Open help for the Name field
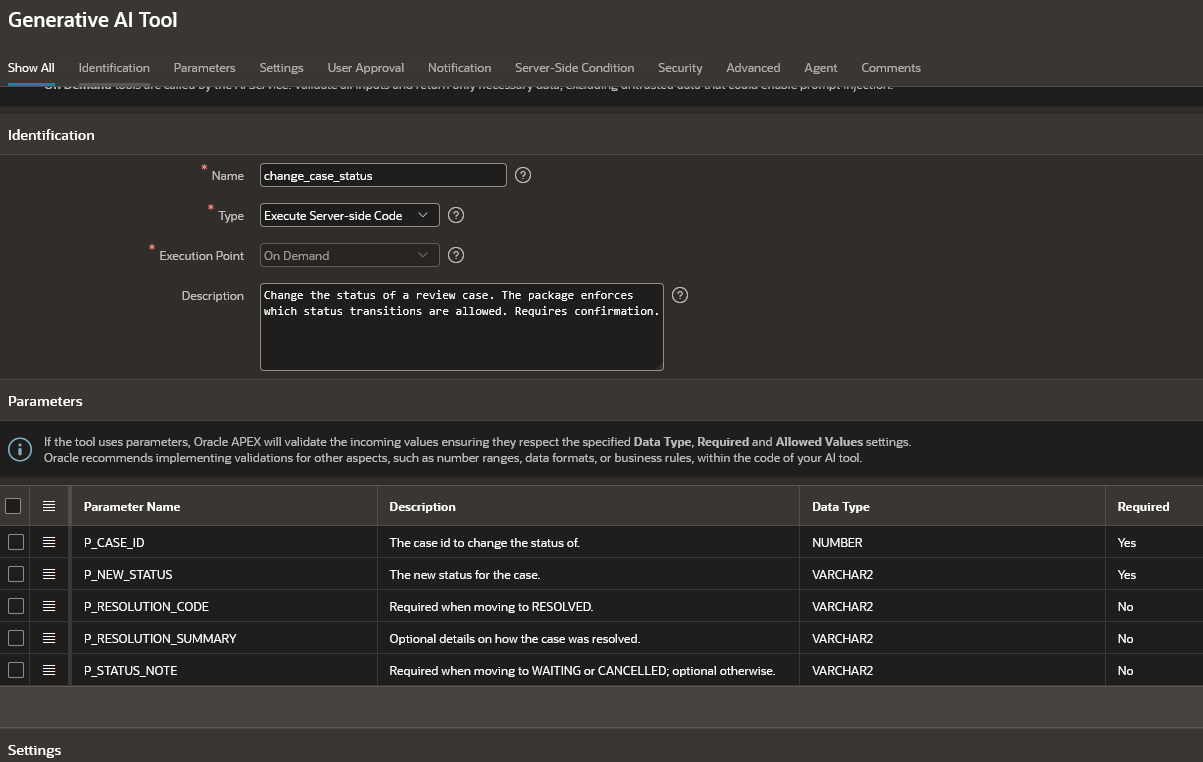Screen dimensions: 1203x762 click(x=523, y=175)
